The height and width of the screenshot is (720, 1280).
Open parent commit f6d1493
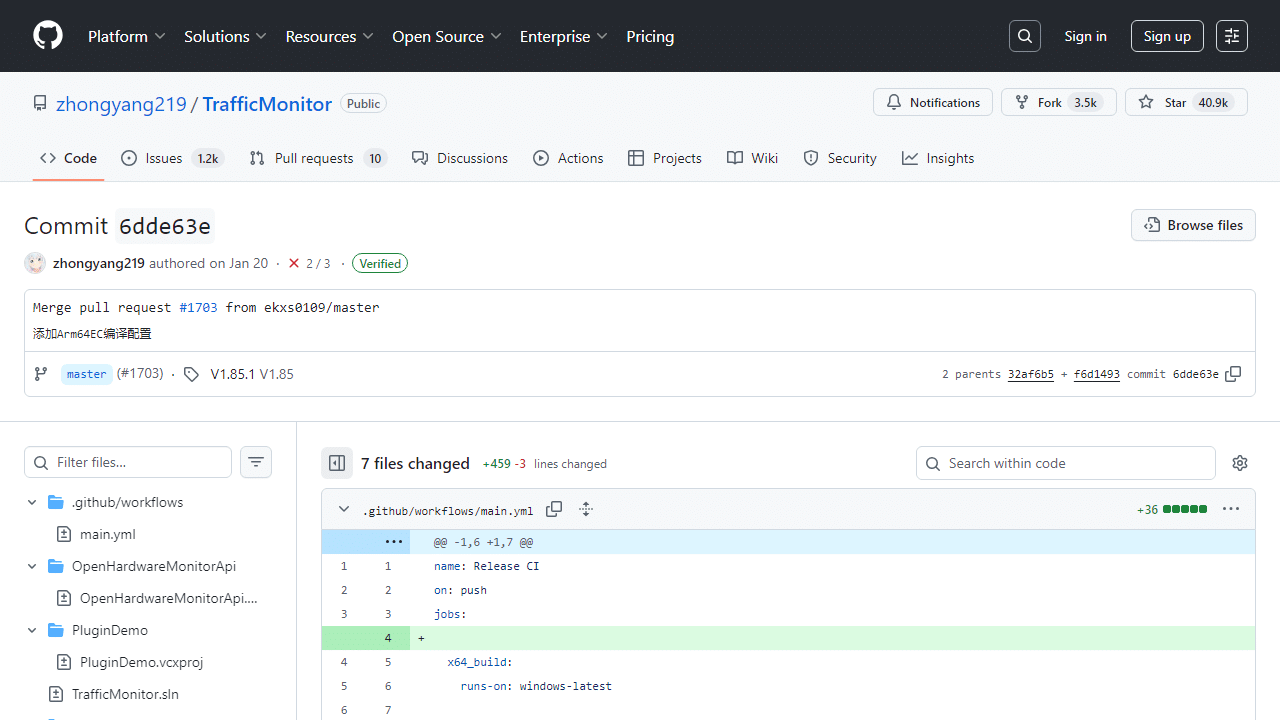(1097, 374)
